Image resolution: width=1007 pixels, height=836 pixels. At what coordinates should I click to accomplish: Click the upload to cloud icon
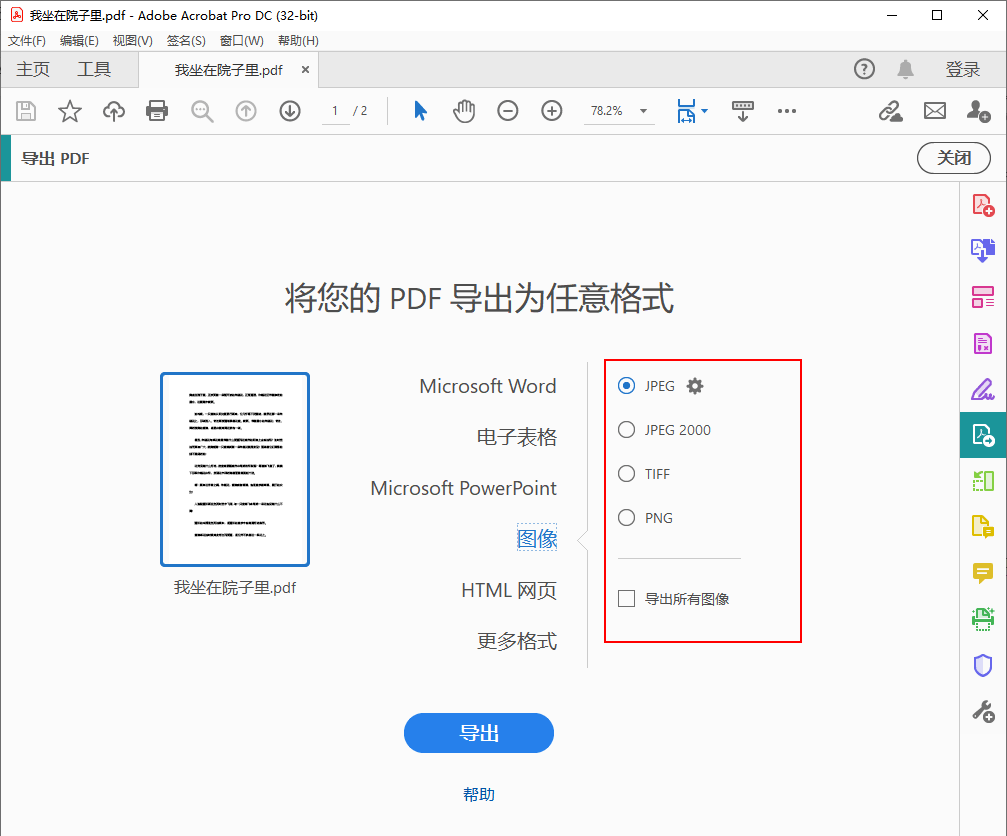[114, 111]
